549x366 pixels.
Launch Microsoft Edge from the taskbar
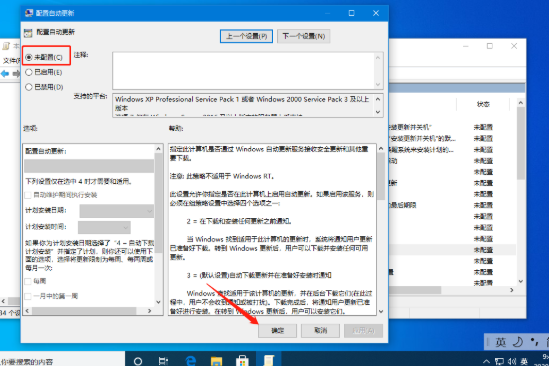coord(190,361)
